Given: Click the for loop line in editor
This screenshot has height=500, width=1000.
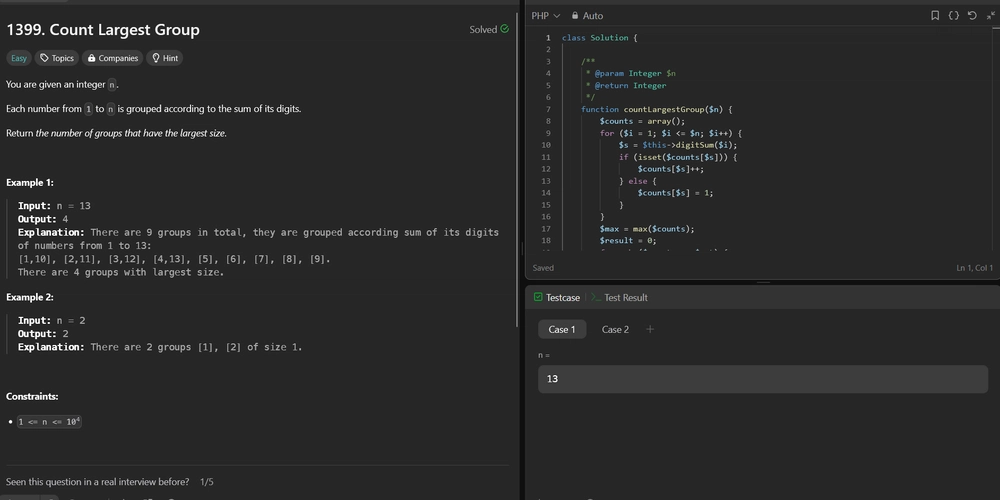Looking at the screenshot, I should click(x=671, y=133).
